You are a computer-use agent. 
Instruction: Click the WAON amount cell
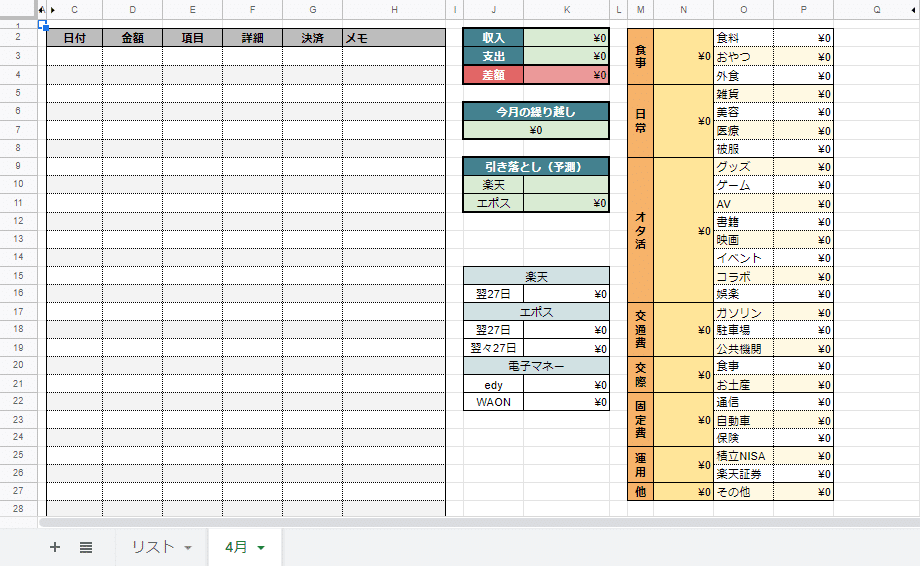[x=566, y=402]
